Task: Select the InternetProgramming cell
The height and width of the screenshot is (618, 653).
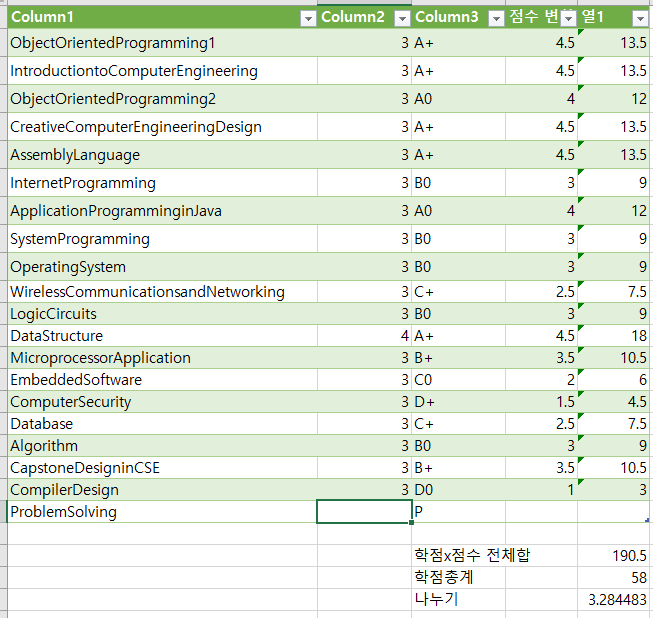Action: (162, 182)
